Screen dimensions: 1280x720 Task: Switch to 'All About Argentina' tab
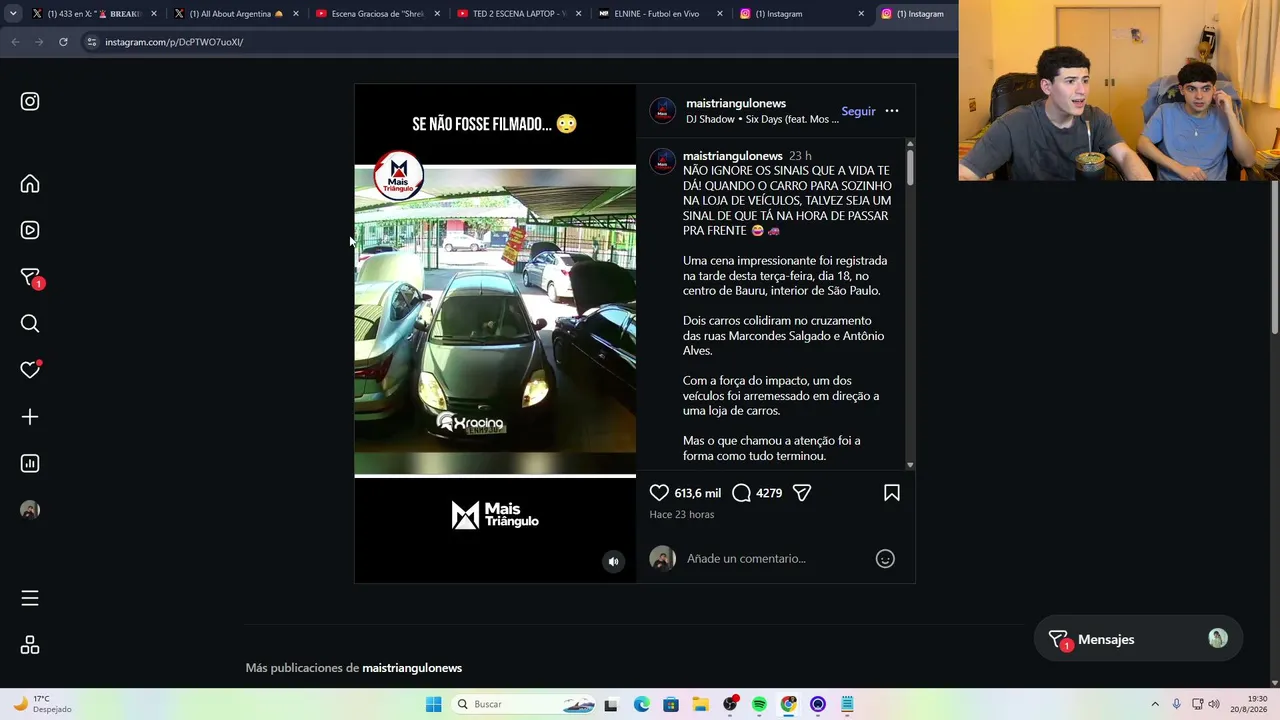tap(234, 14)
